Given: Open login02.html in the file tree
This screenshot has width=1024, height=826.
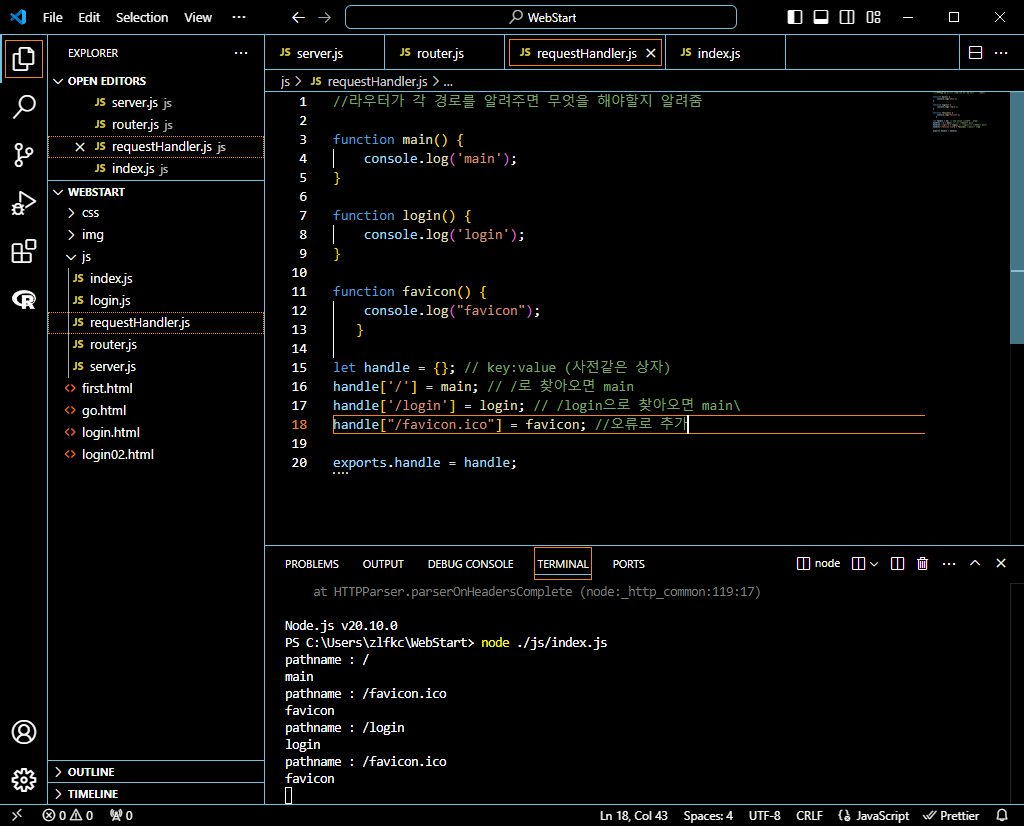Looking at the screenshot, I should point(156,454).
